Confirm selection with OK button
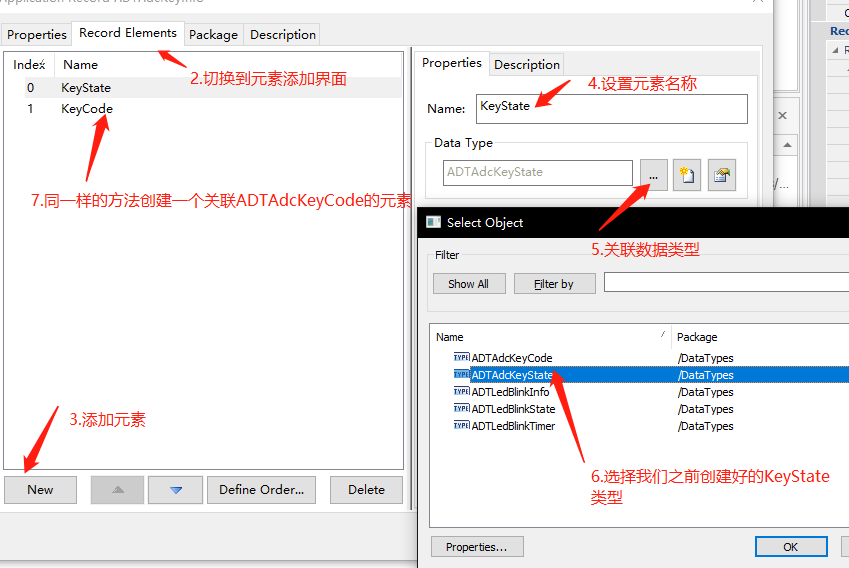Viewport: 849px width, 568px height. click(791, 547)
